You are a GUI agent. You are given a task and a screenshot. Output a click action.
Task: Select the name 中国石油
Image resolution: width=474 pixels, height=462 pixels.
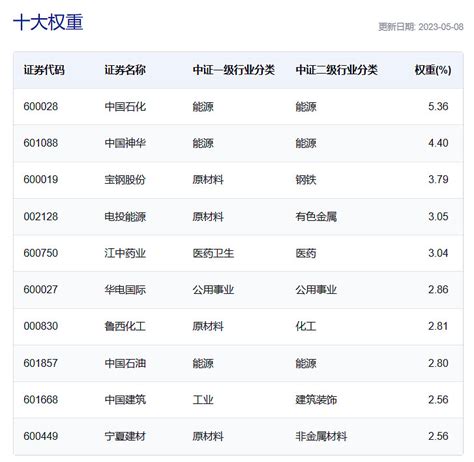click(x=125, y=363)
